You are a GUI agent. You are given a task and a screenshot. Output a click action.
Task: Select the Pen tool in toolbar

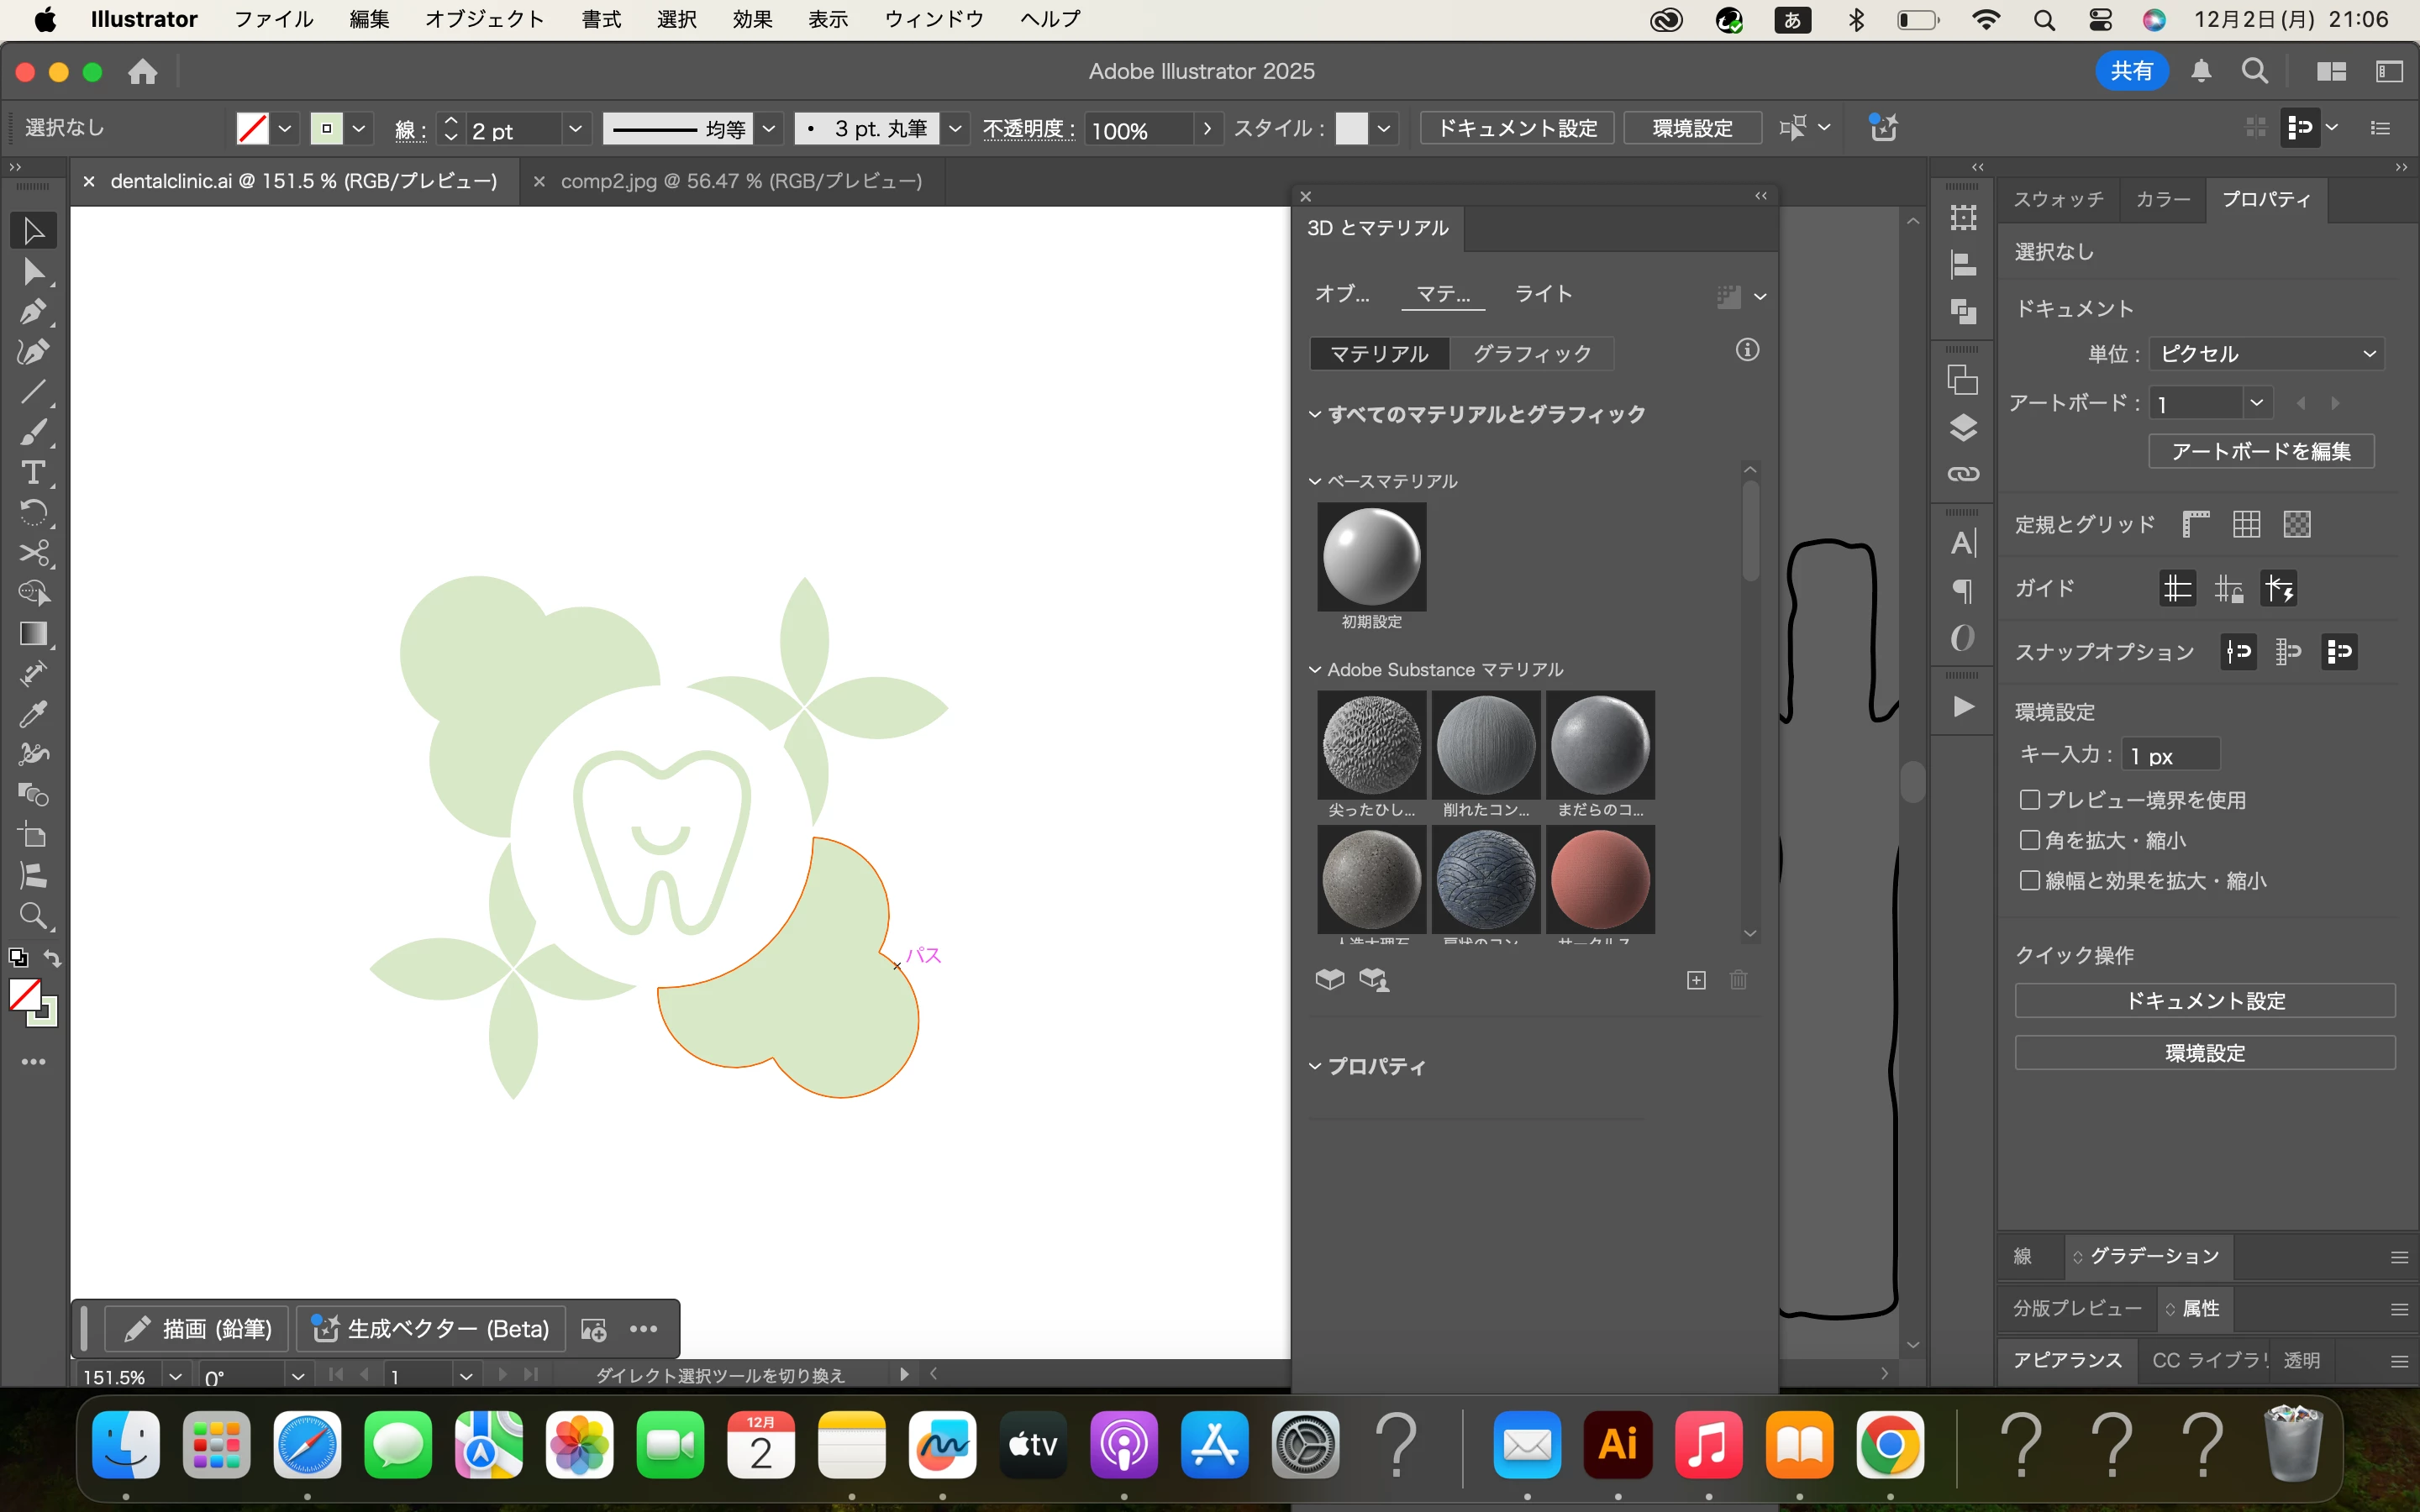pyautogui.click(x=32, y=311)
